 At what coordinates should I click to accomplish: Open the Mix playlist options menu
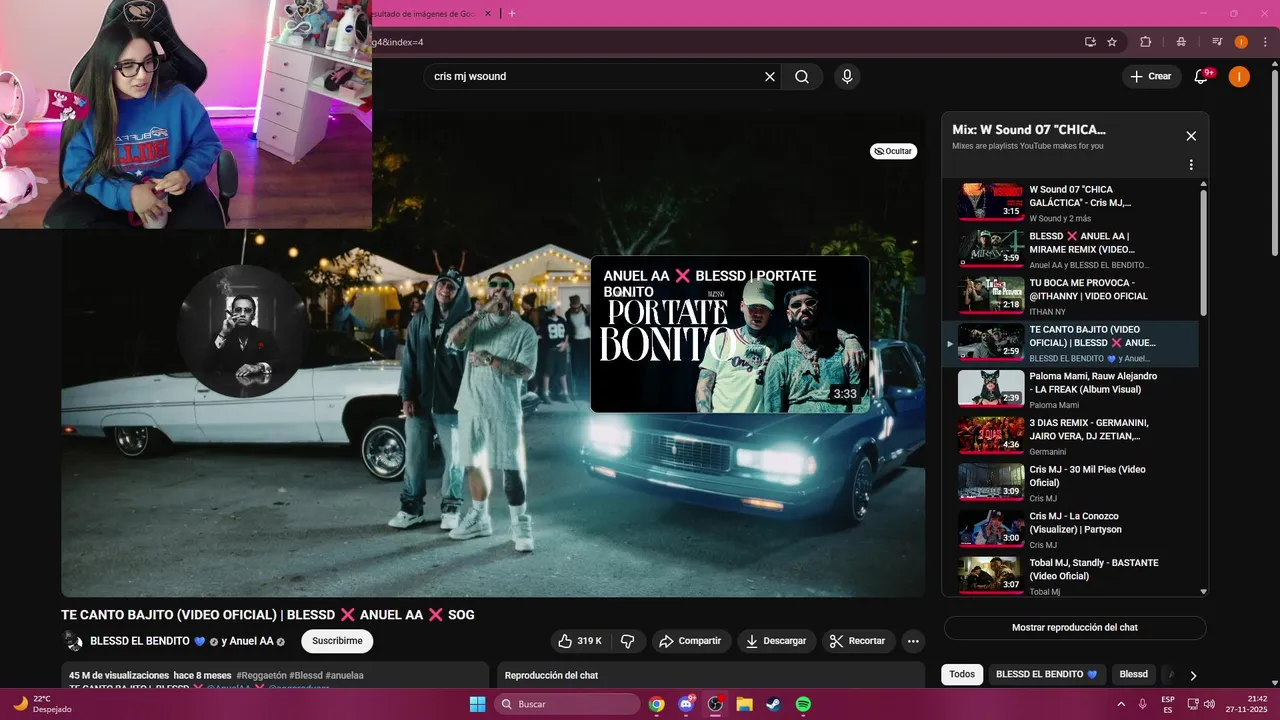[x=1191, y=165]
